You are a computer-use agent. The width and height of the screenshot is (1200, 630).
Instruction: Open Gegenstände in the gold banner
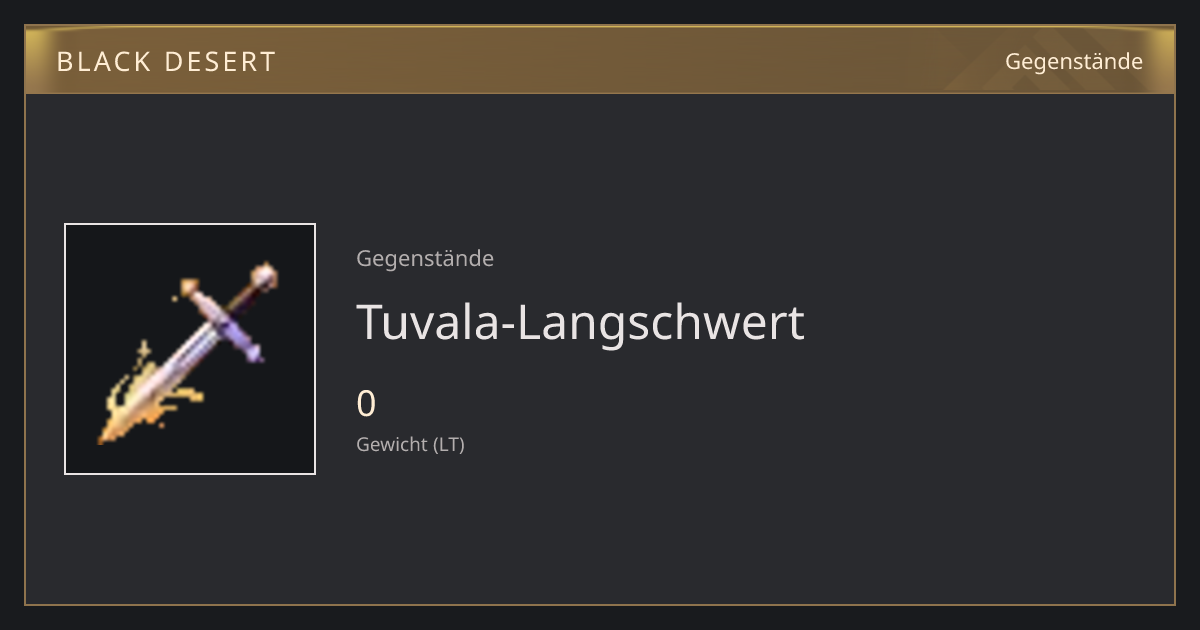pos(1073,61)
